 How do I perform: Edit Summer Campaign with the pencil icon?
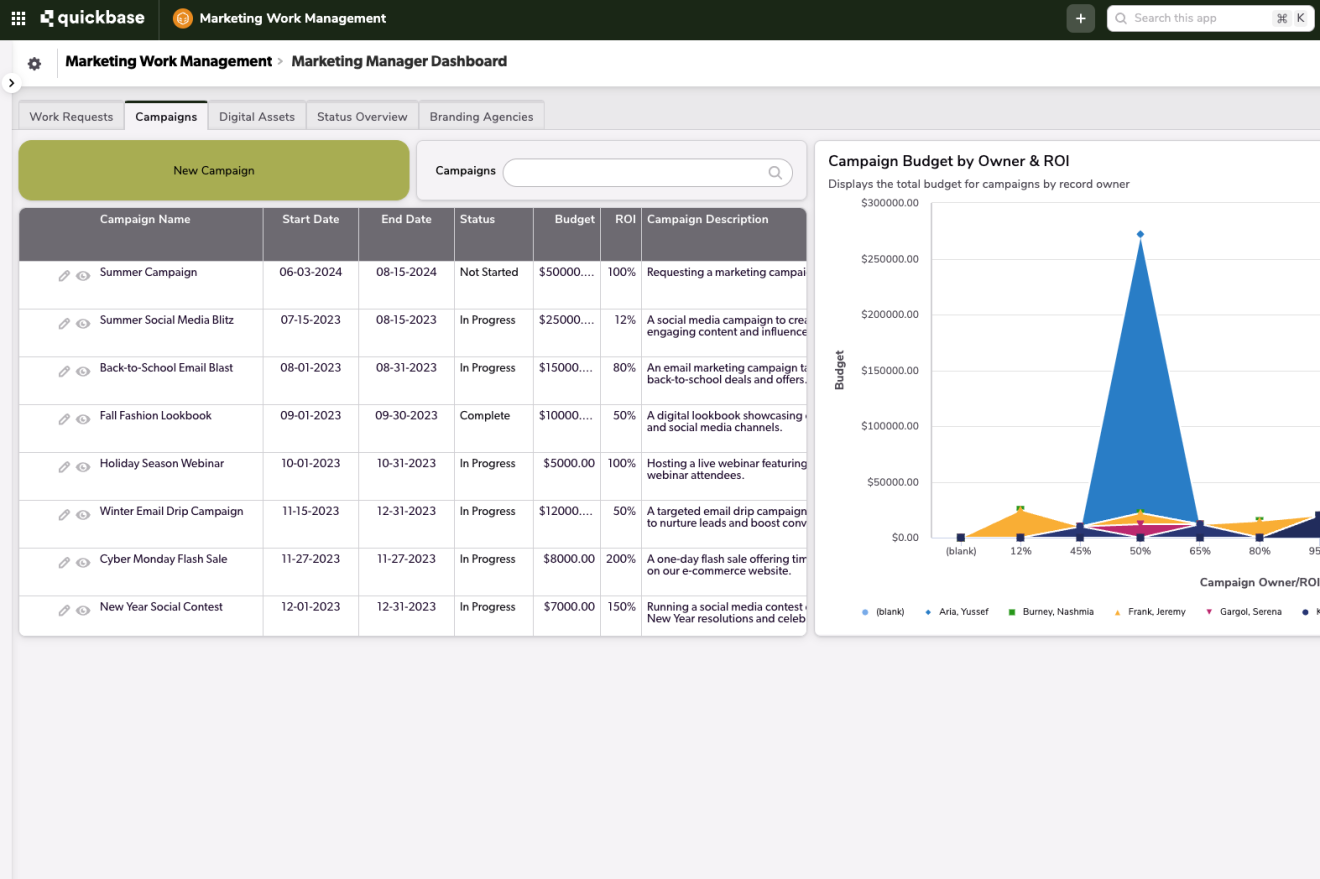64,275
